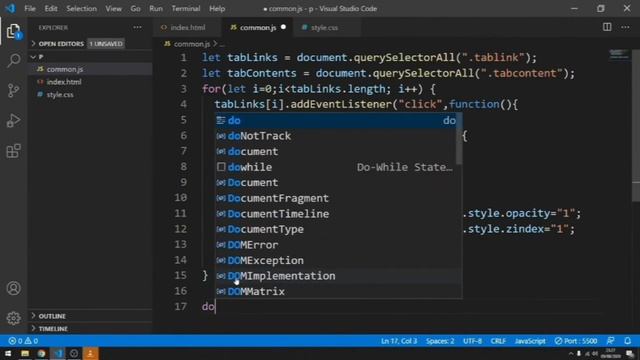Click the feedback icon in status bar
The height and width of the screenshot is (360, 640).
pyautogui.click(x=611, y=341)
